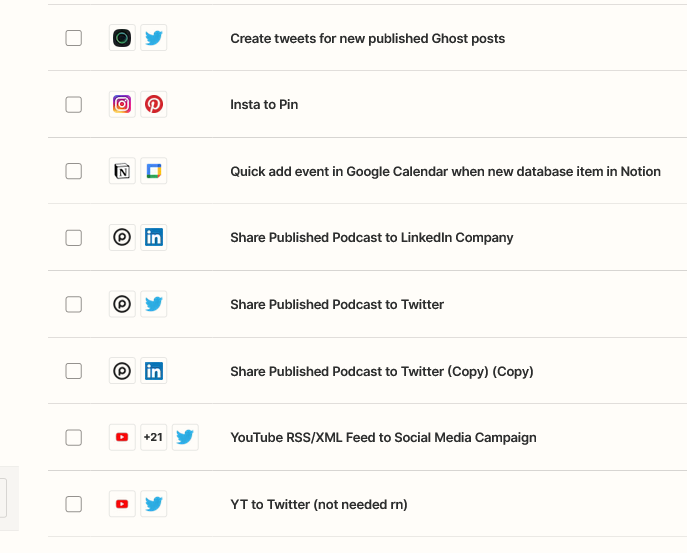Click the +21 more apps badge
Image resolution: width=687 pixels, height=553 pixels.
[153, 437]
